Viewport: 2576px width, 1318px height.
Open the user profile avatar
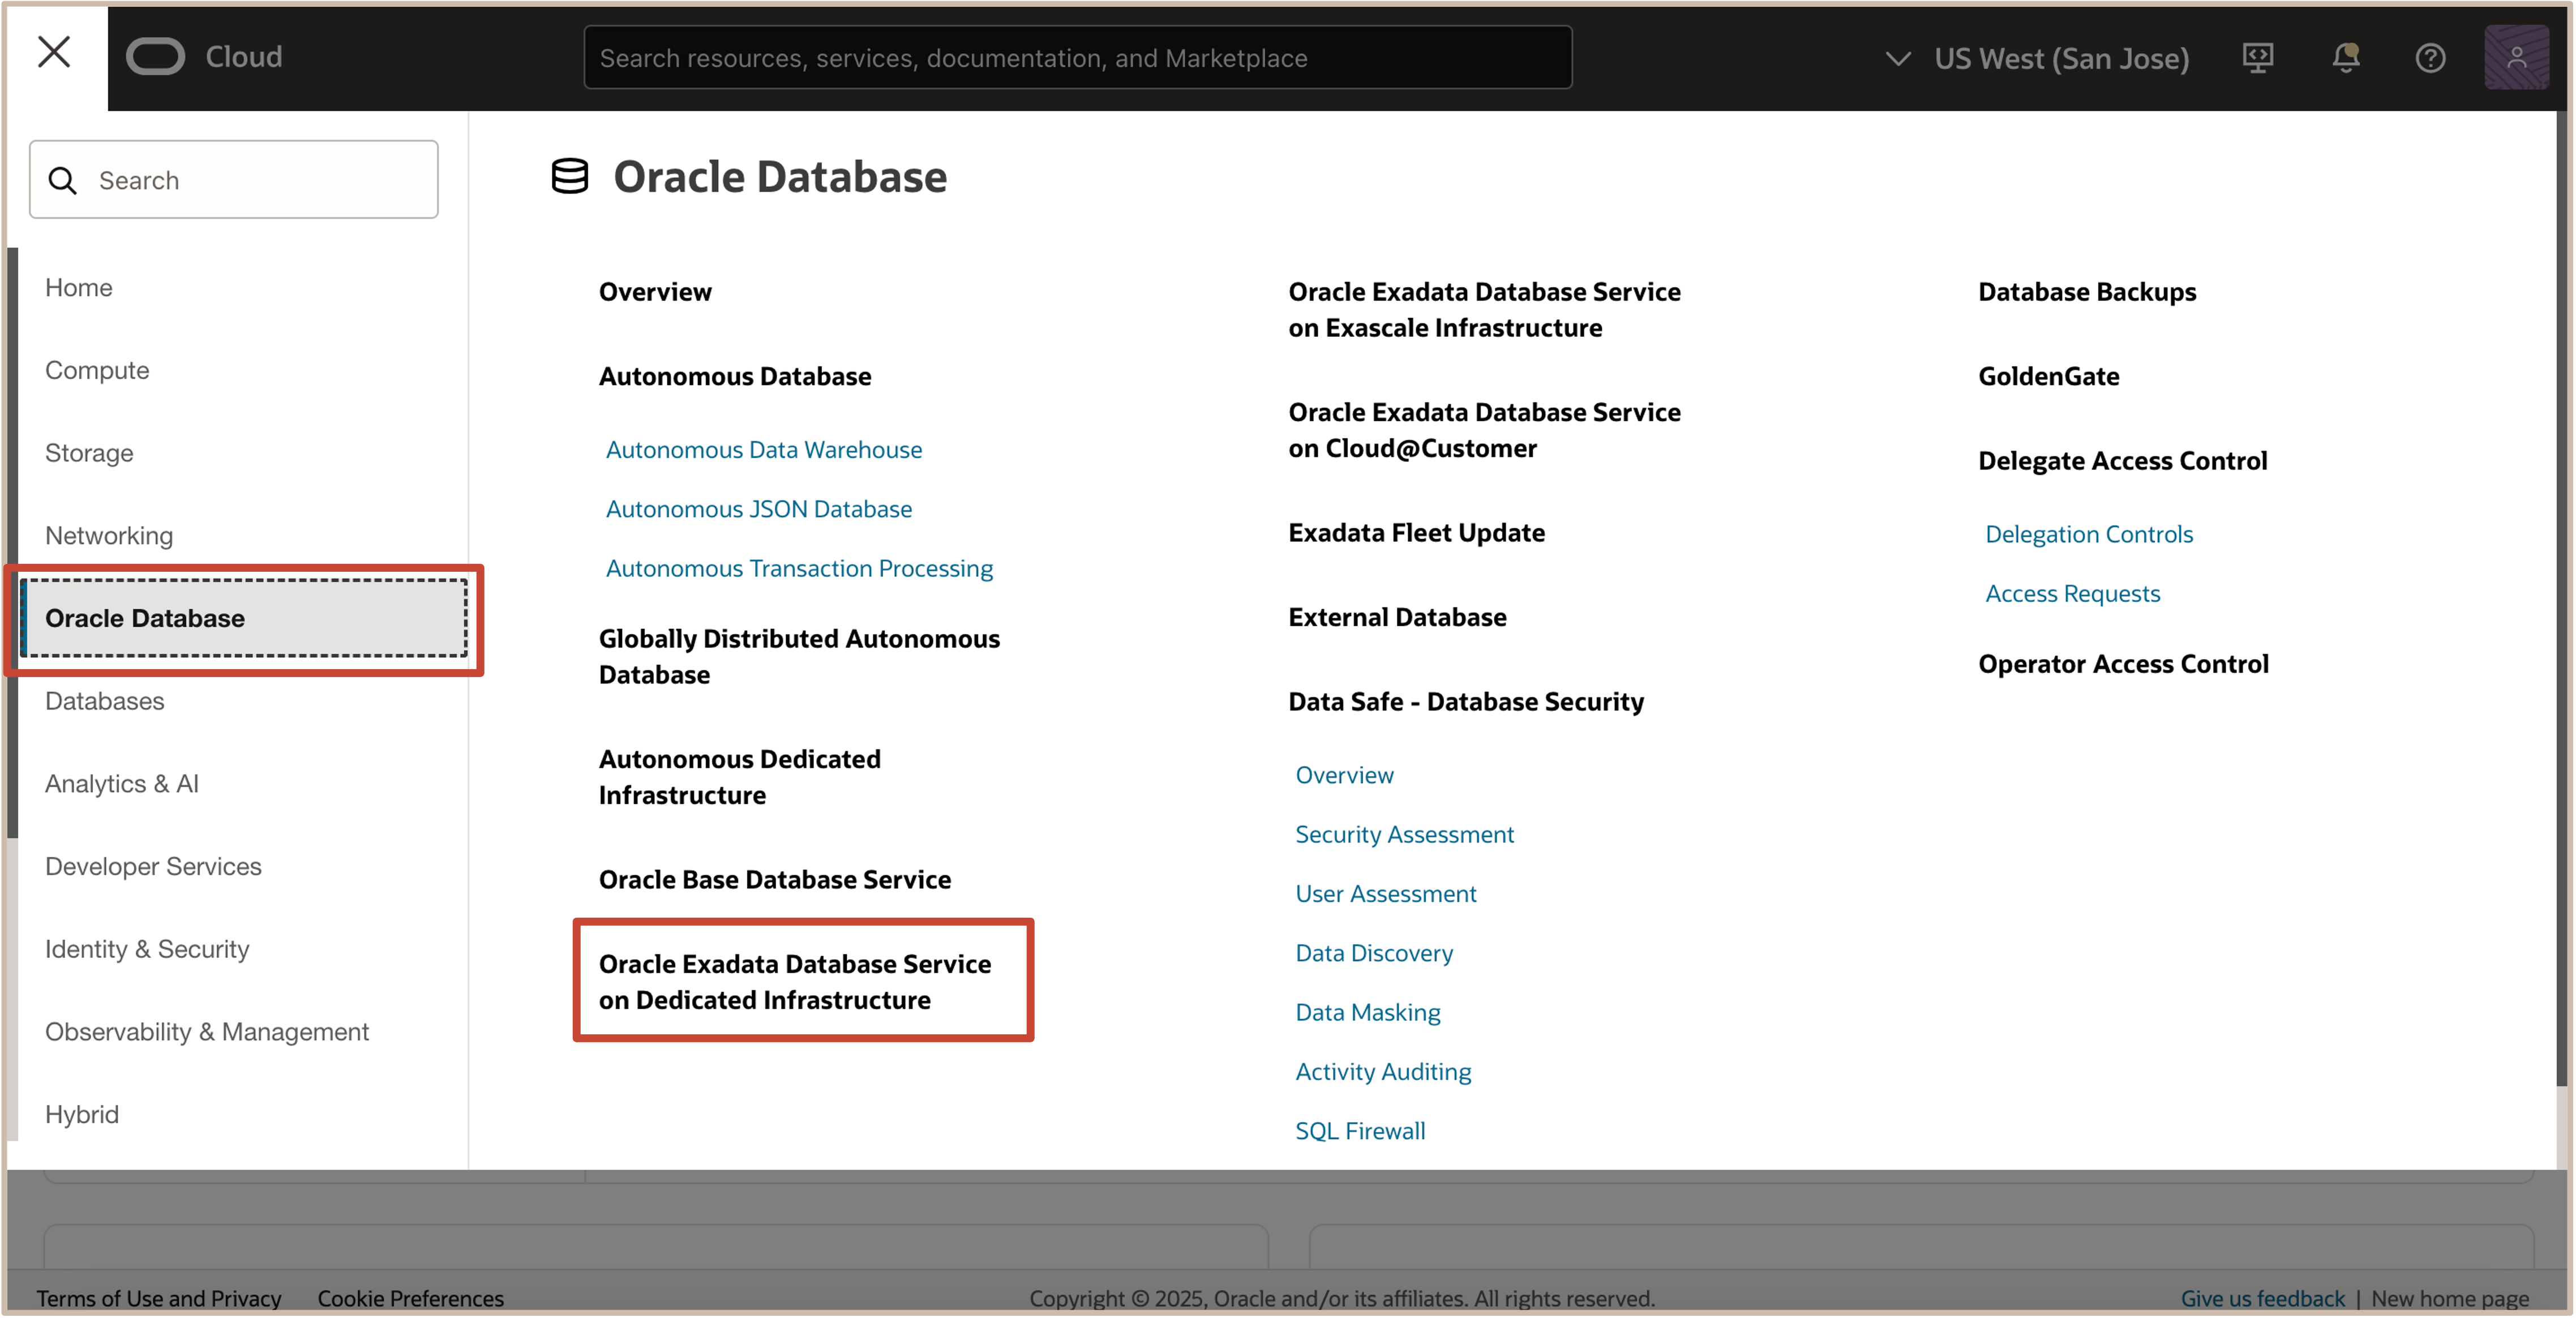click(2516, 58)
